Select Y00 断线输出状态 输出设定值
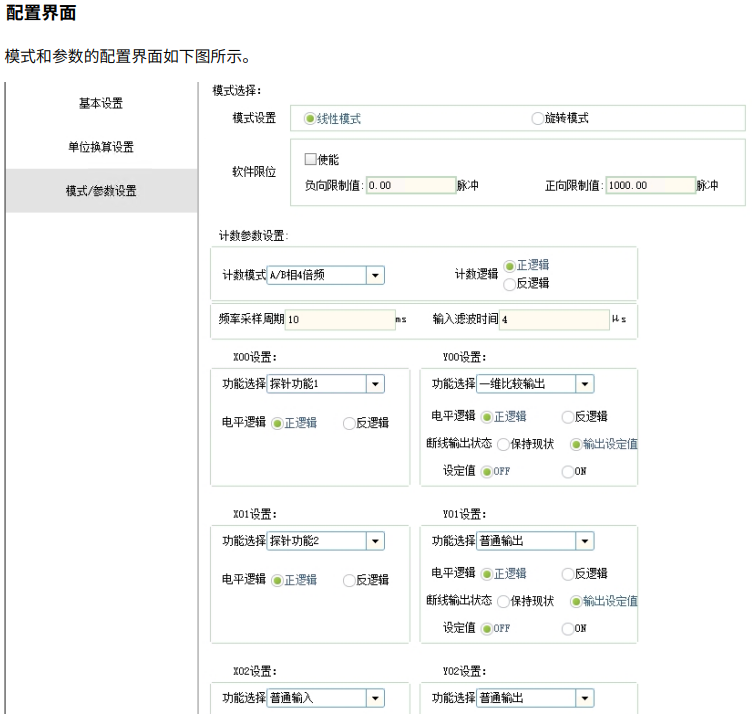The height and width of the screenshot is (728, 752). point(576,444)
